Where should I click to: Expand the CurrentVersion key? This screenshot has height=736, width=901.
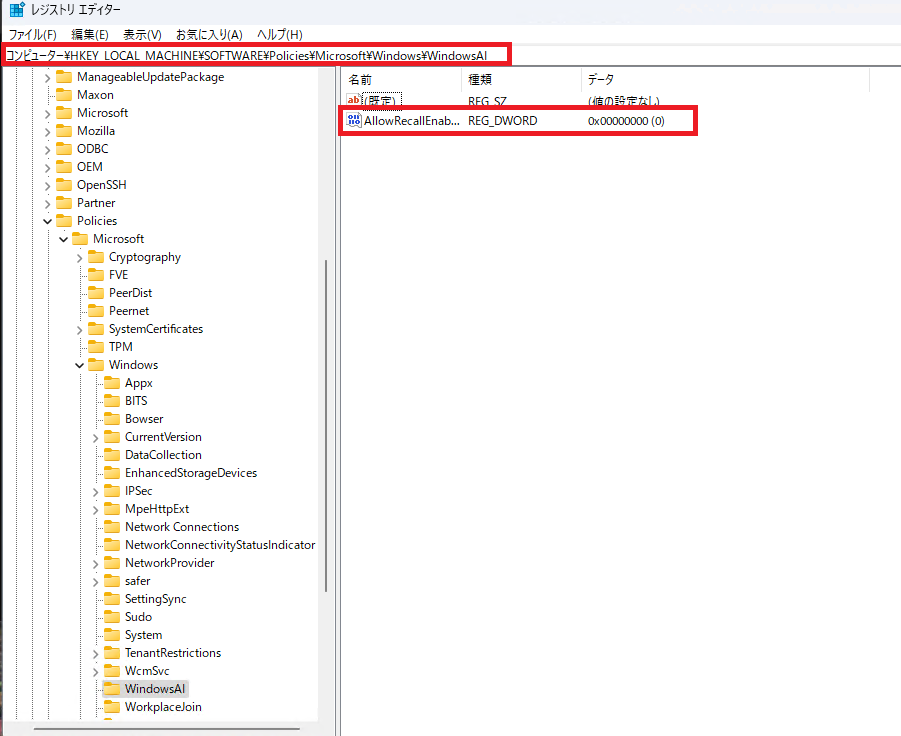click(x=96, y=438)
